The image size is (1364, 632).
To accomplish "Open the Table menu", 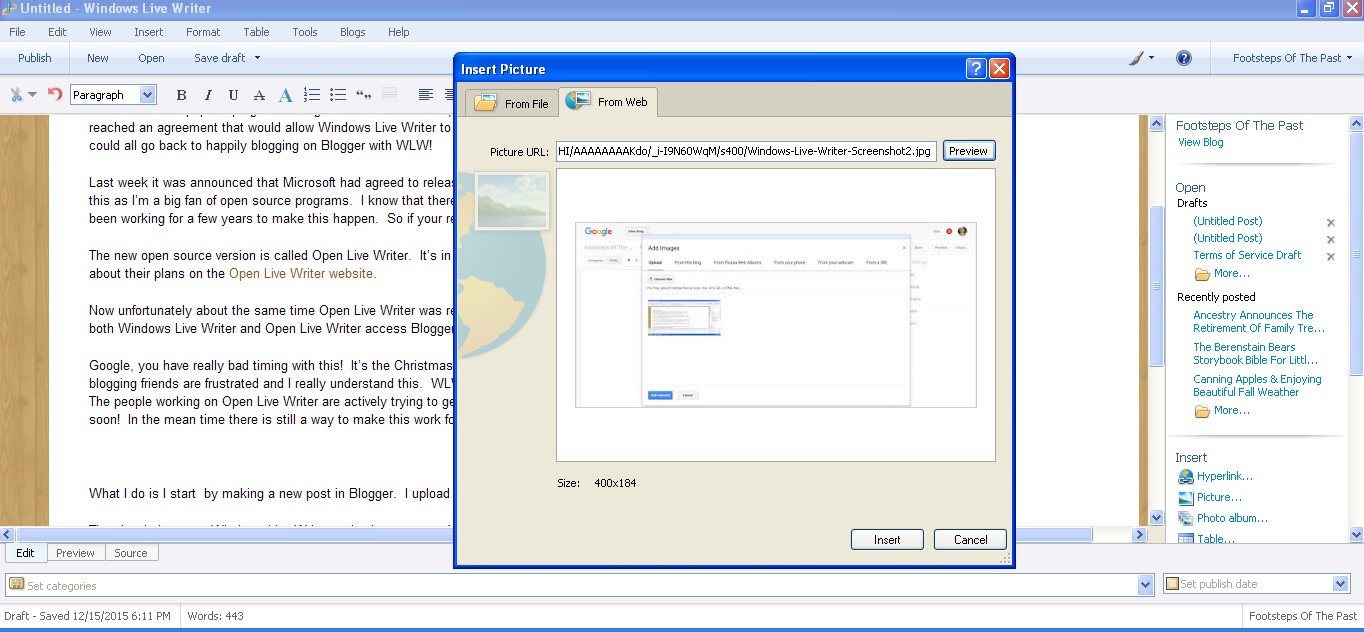I will [257, 32].
